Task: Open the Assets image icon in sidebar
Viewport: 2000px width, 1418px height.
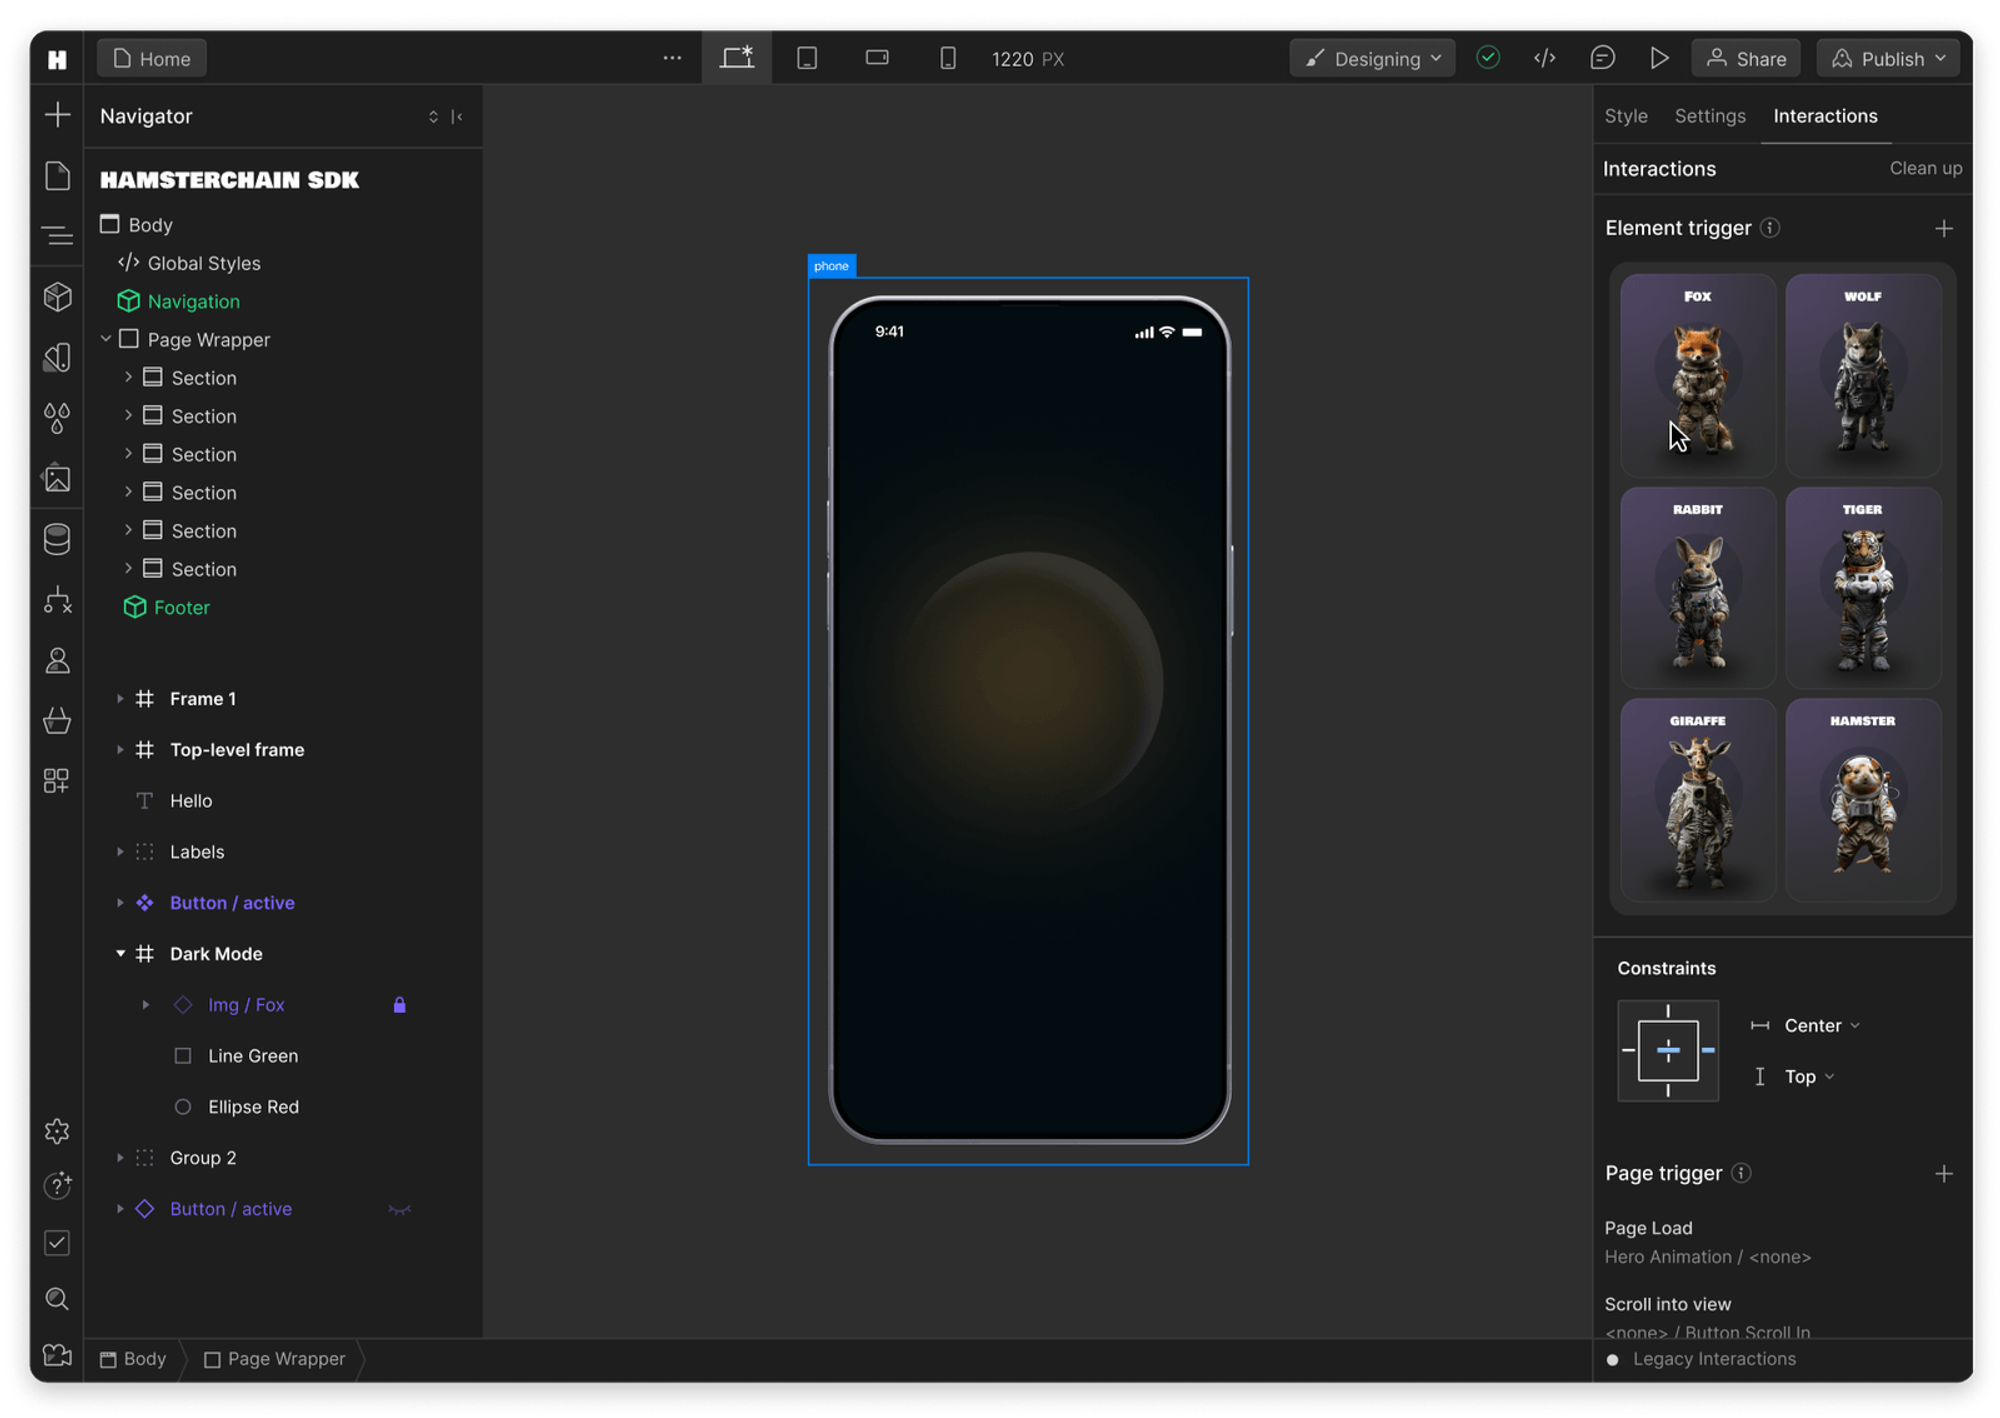Action: coord(57,479)
